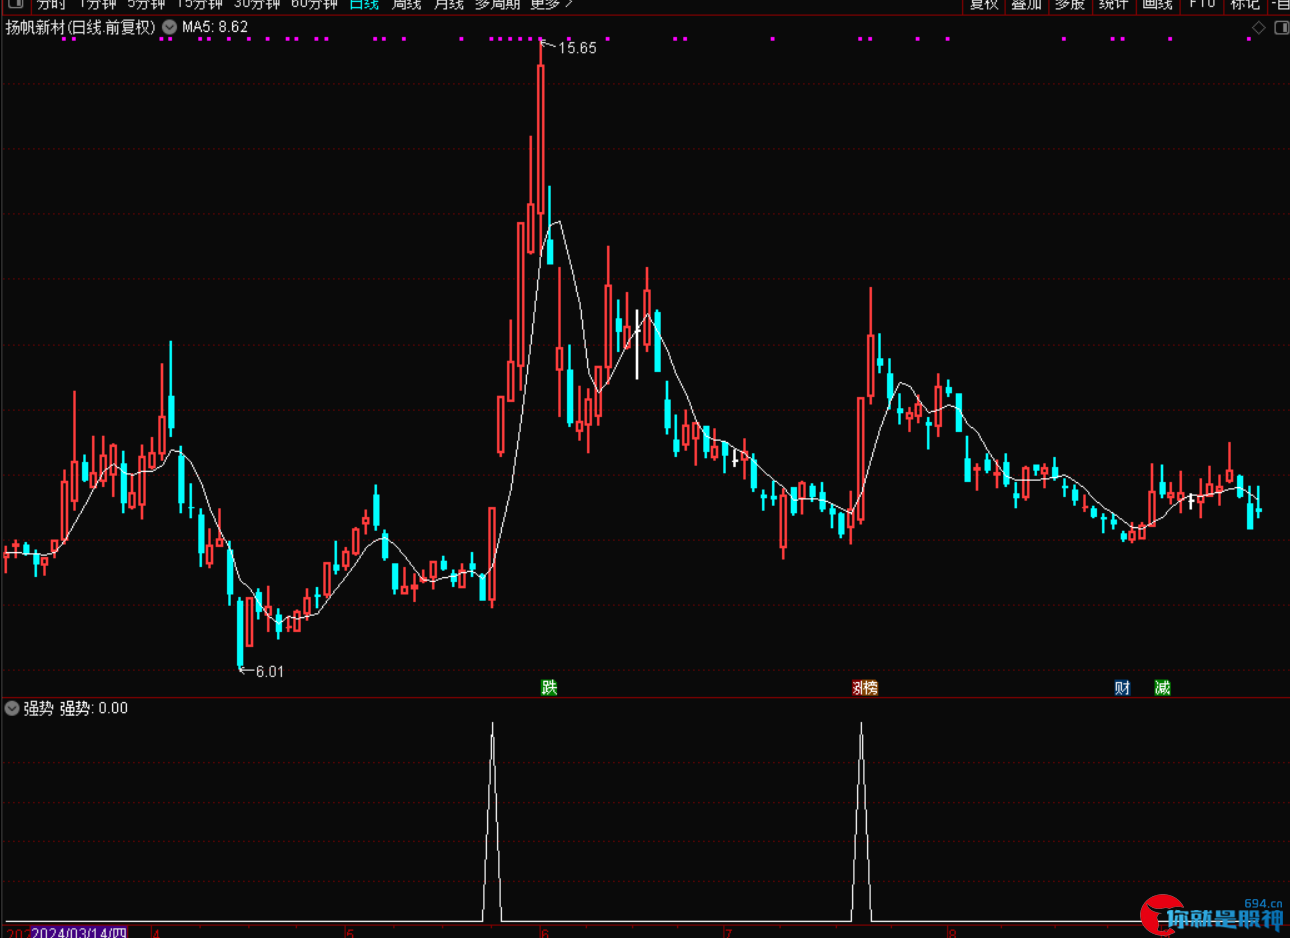This screenshot has height=938, width=1290.
Task: Open the 更多 periods menu
Action: click(551, 4)
